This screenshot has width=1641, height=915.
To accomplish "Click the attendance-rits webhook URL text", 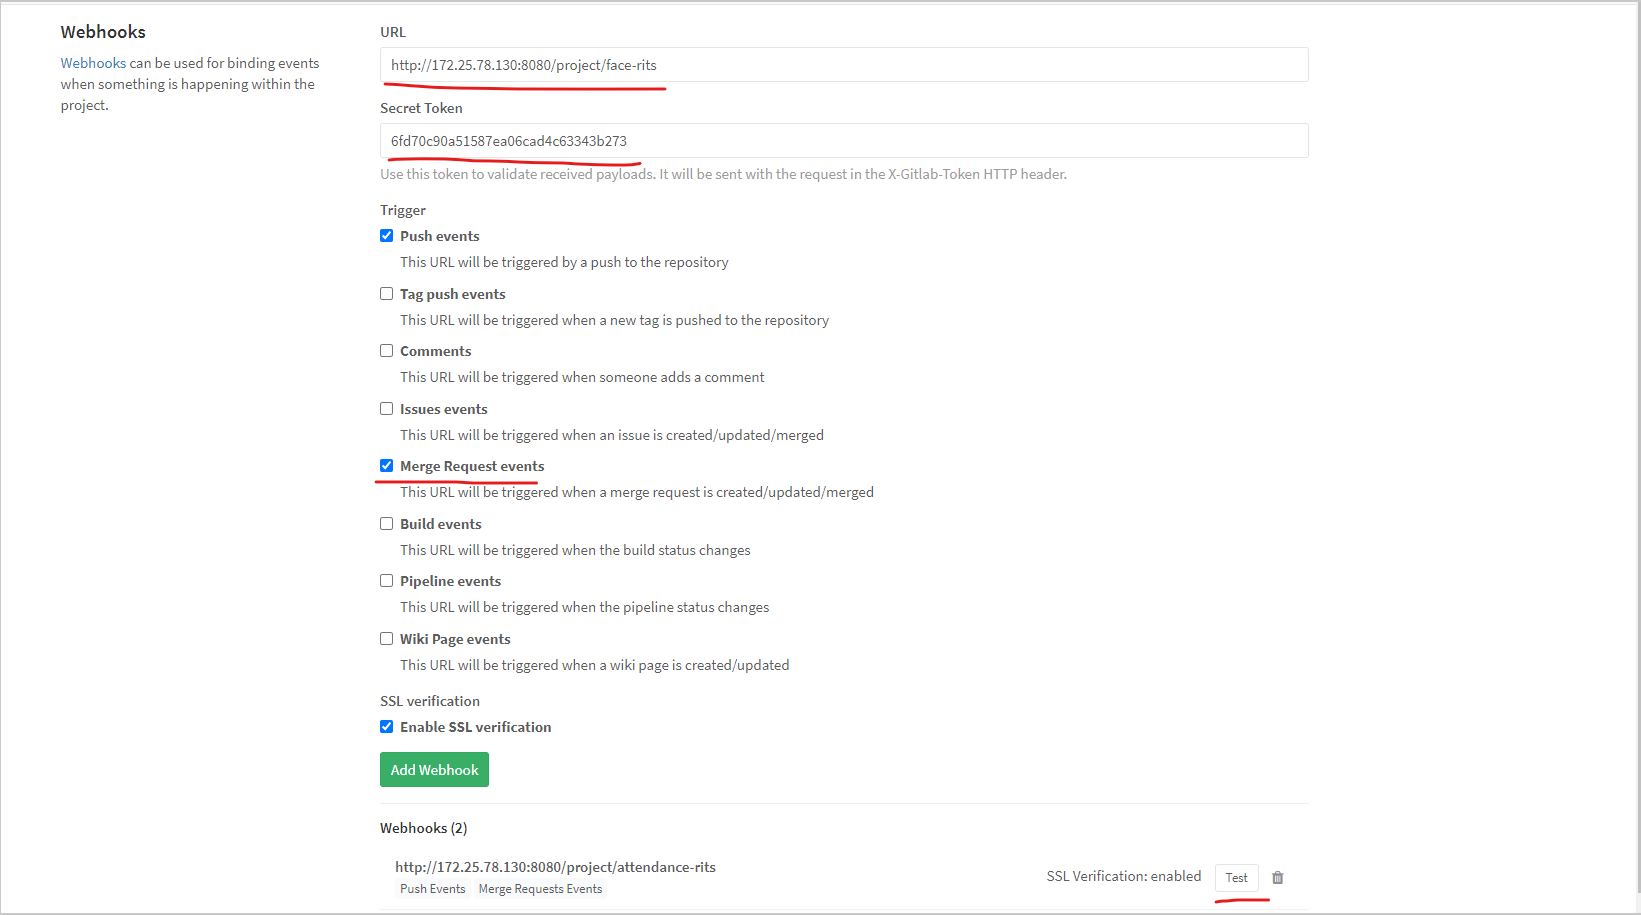I will tap(555, 867).
